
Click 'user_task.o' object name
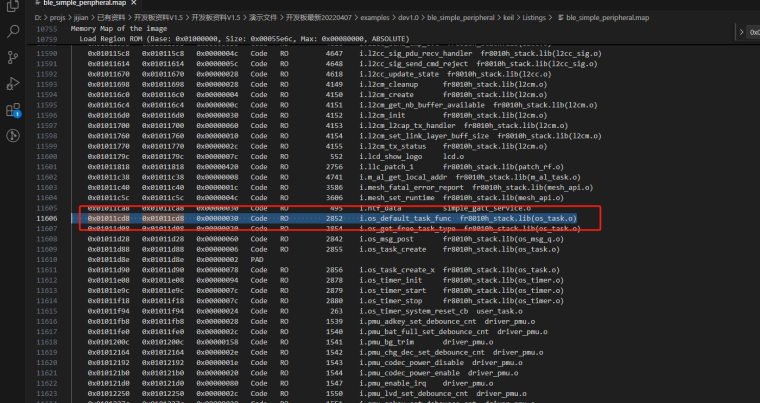pos(499,311)
